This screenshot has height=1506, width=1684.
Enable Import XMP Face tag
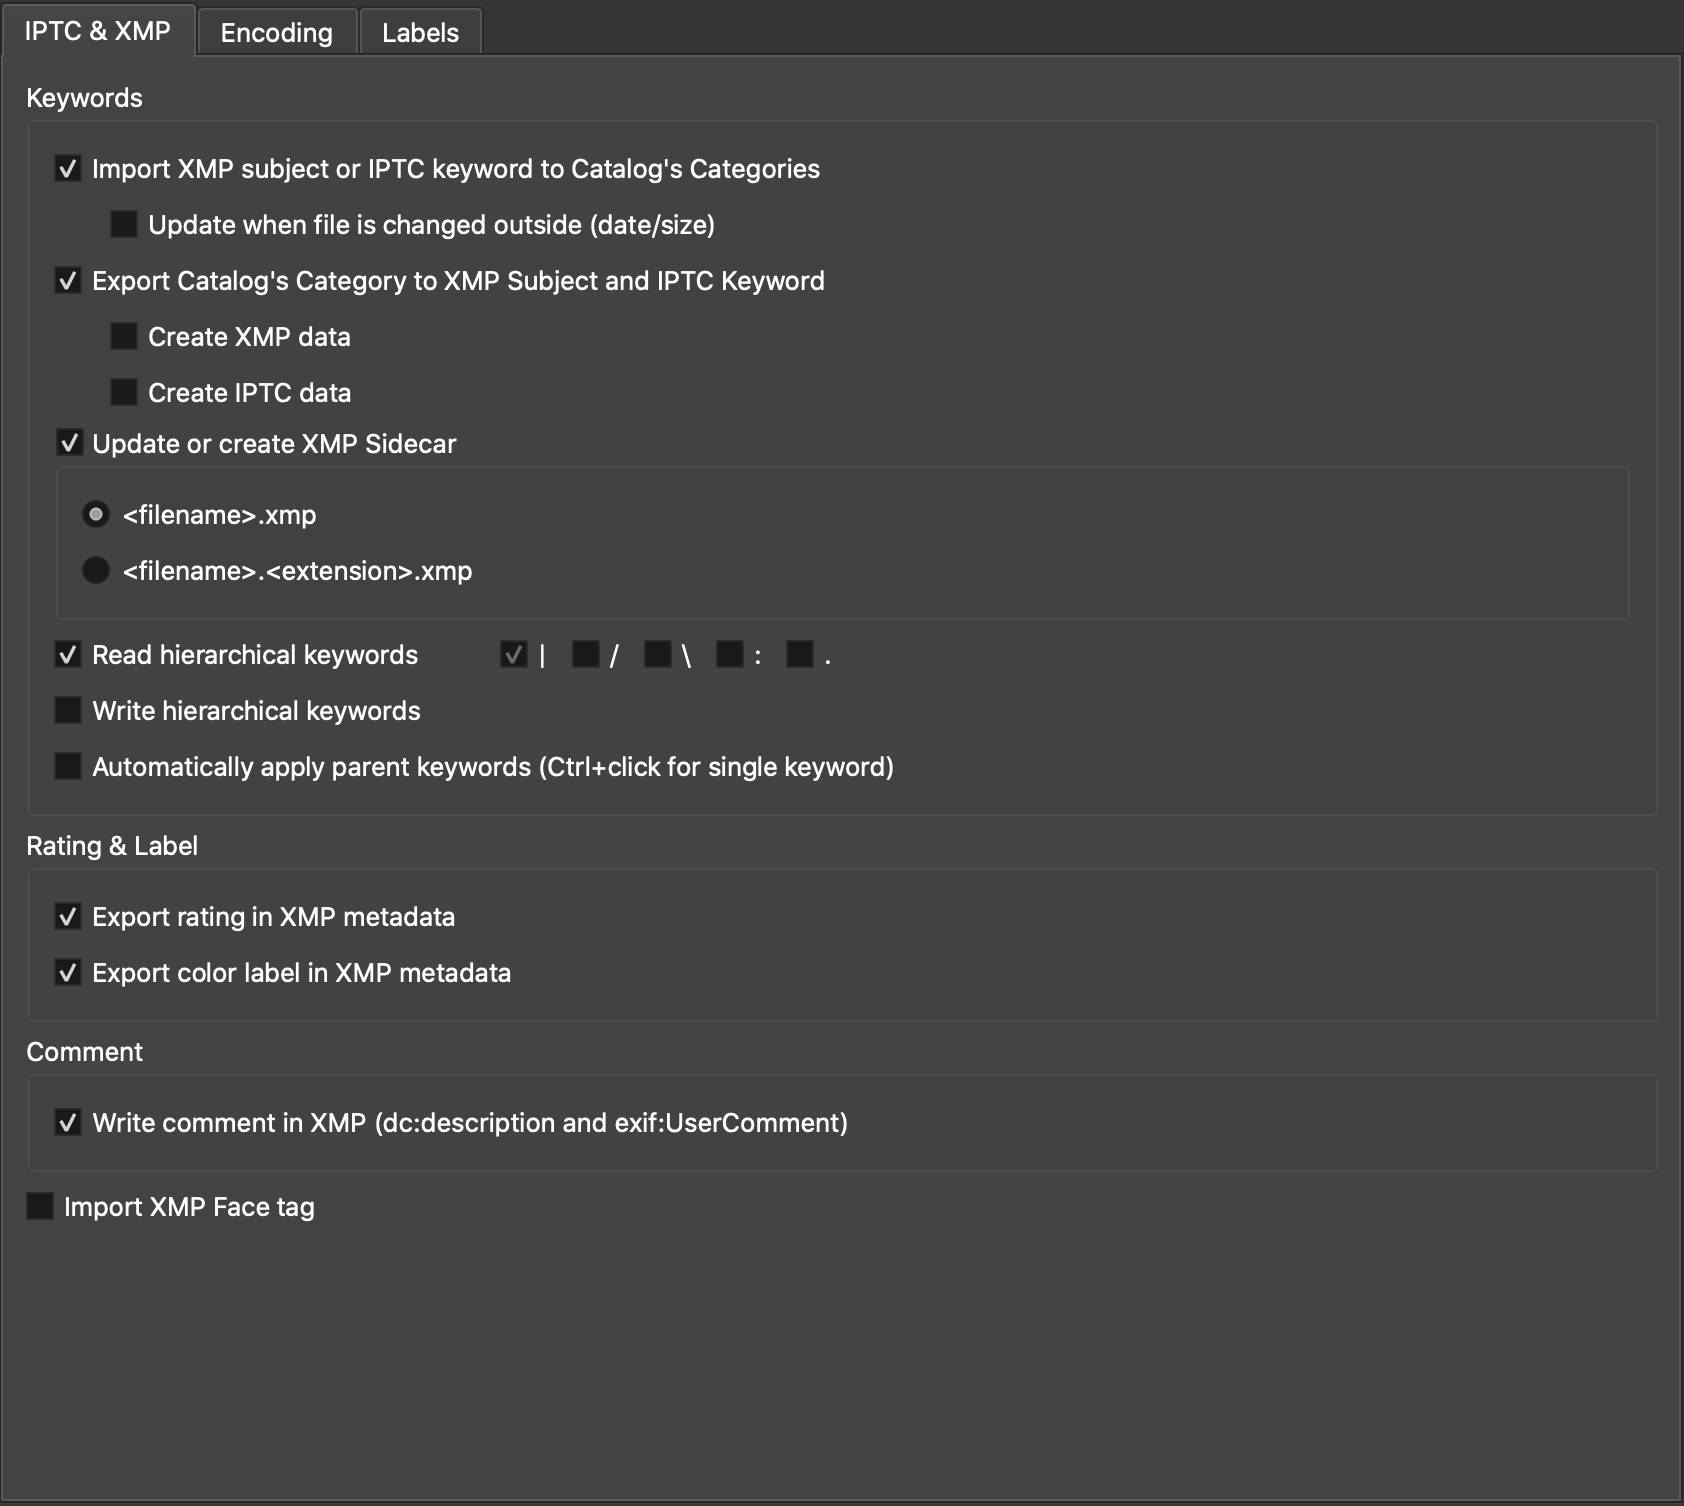click(x=40, y=1207)
